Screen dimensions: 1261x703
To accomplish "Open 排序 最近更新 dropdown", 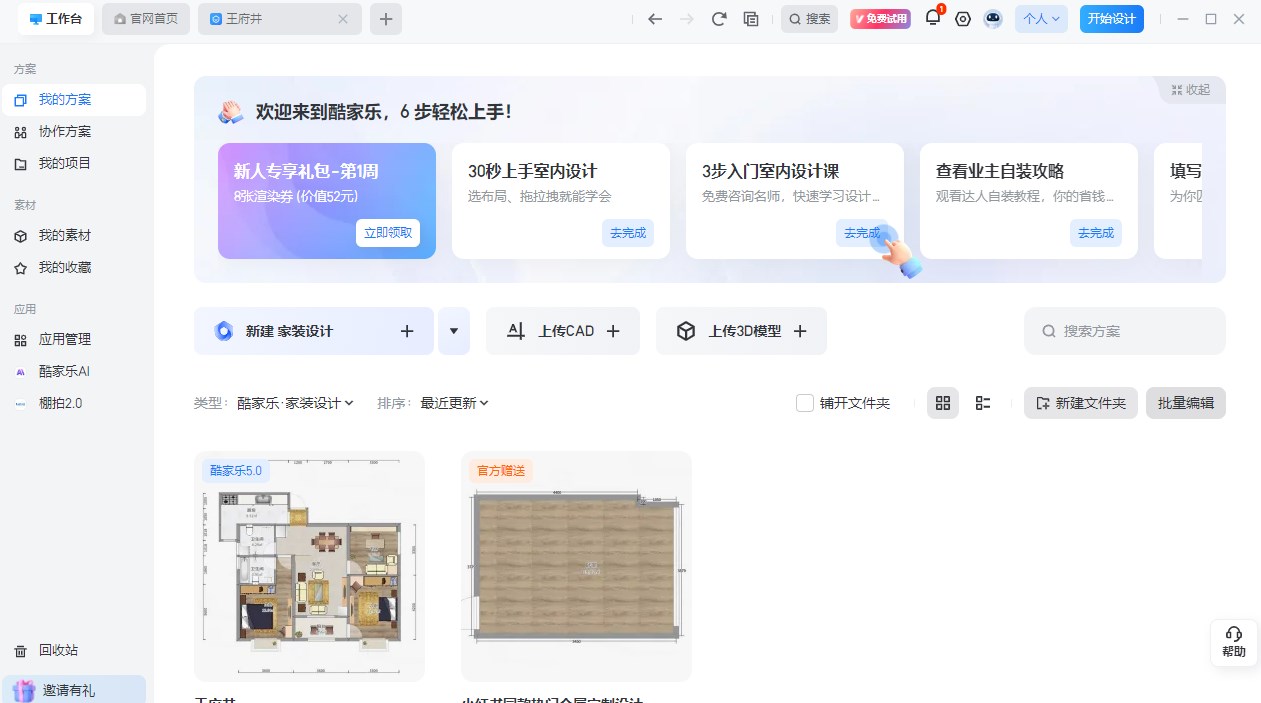I will tap(454, 403).
